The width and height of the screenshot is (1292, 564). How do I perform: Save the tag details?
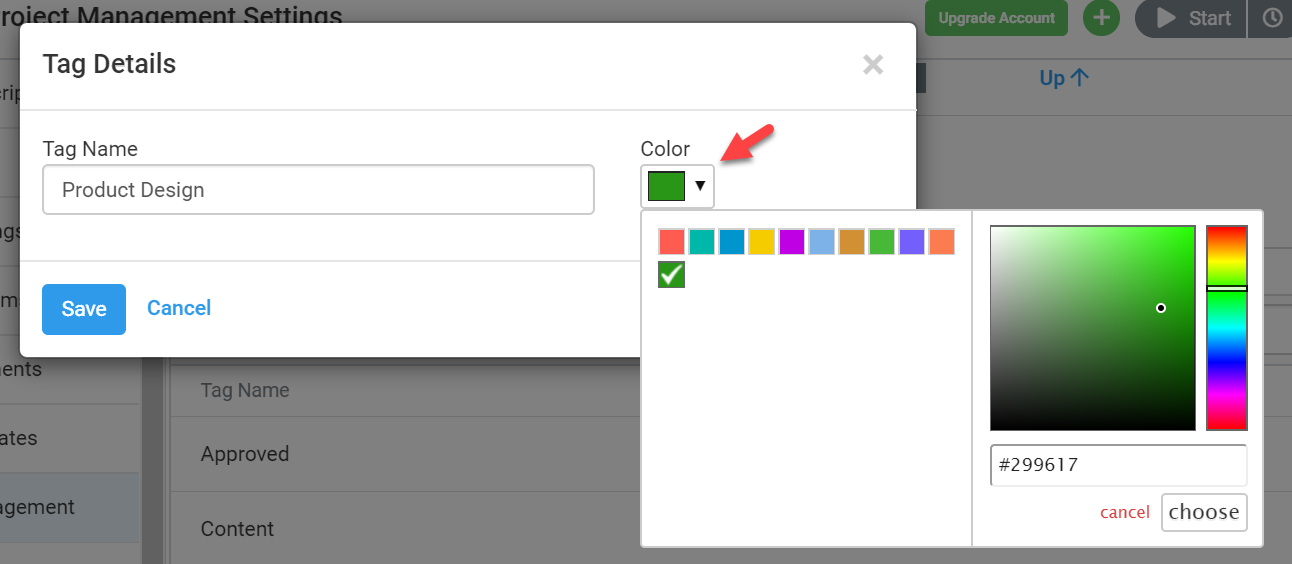pos(84,309)
